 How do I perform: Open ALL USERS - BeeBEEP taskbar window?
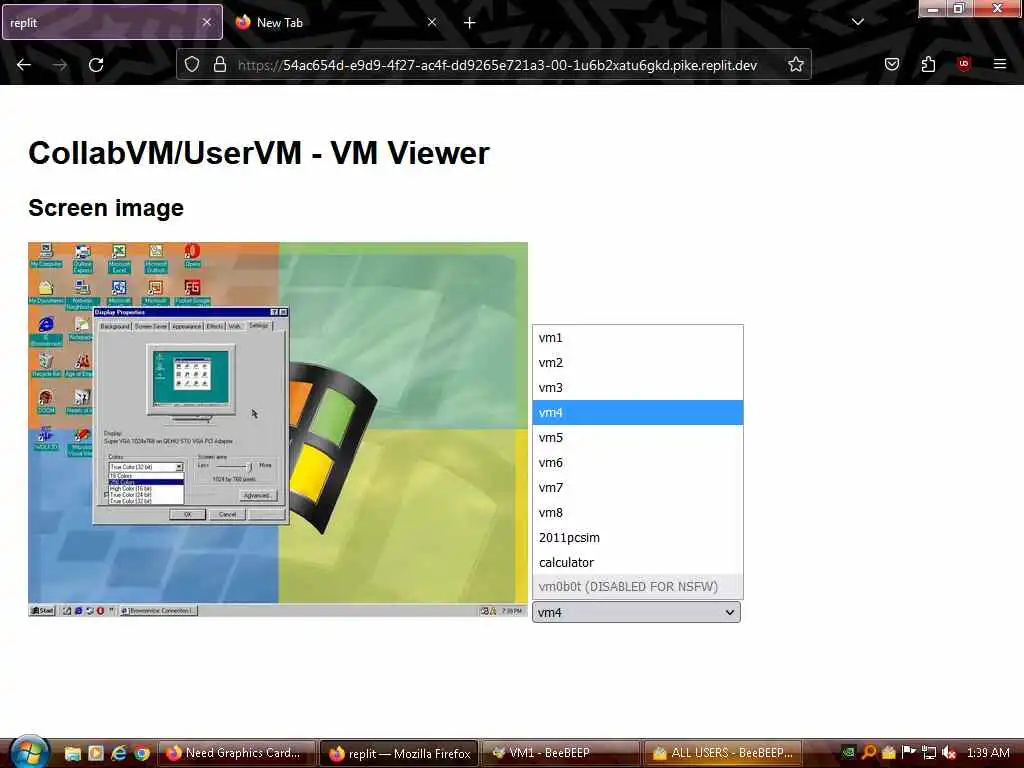[x=723, y=753]
